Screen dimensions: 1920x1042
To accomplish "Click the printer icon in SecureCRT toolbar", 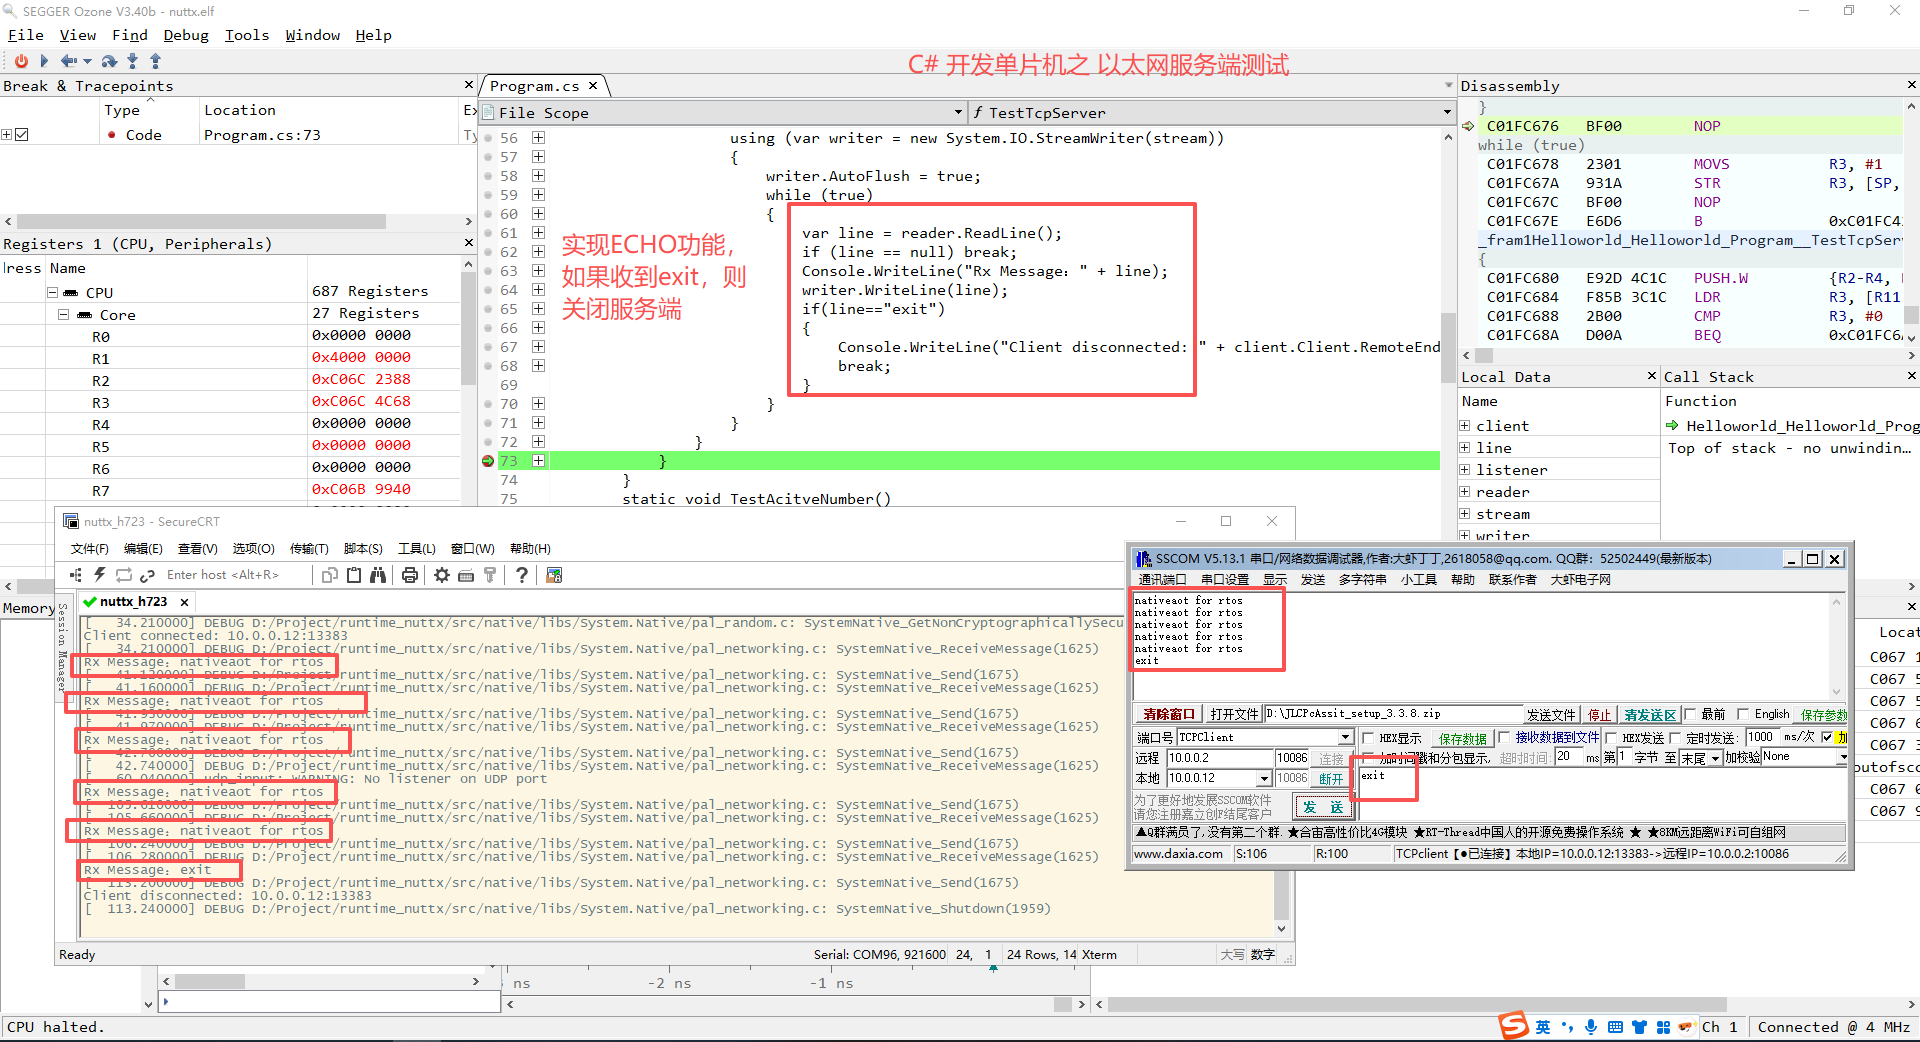I will click(409, 575).
